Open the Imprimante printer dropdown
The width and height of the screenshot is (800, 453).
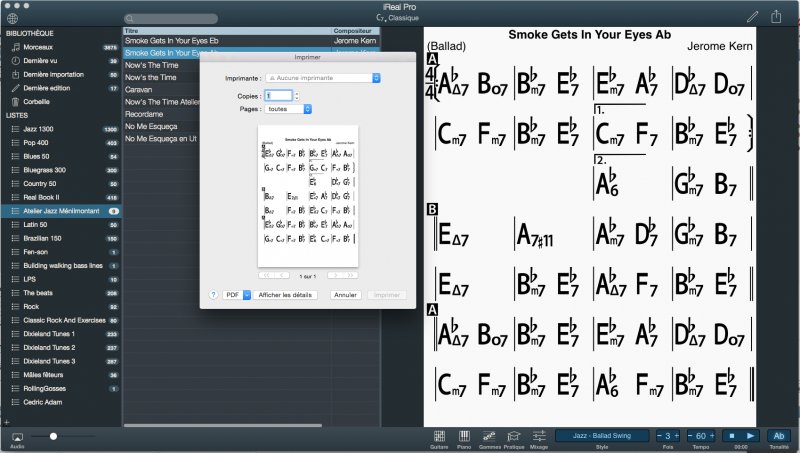pyautogui.click(x=323, y=78)
